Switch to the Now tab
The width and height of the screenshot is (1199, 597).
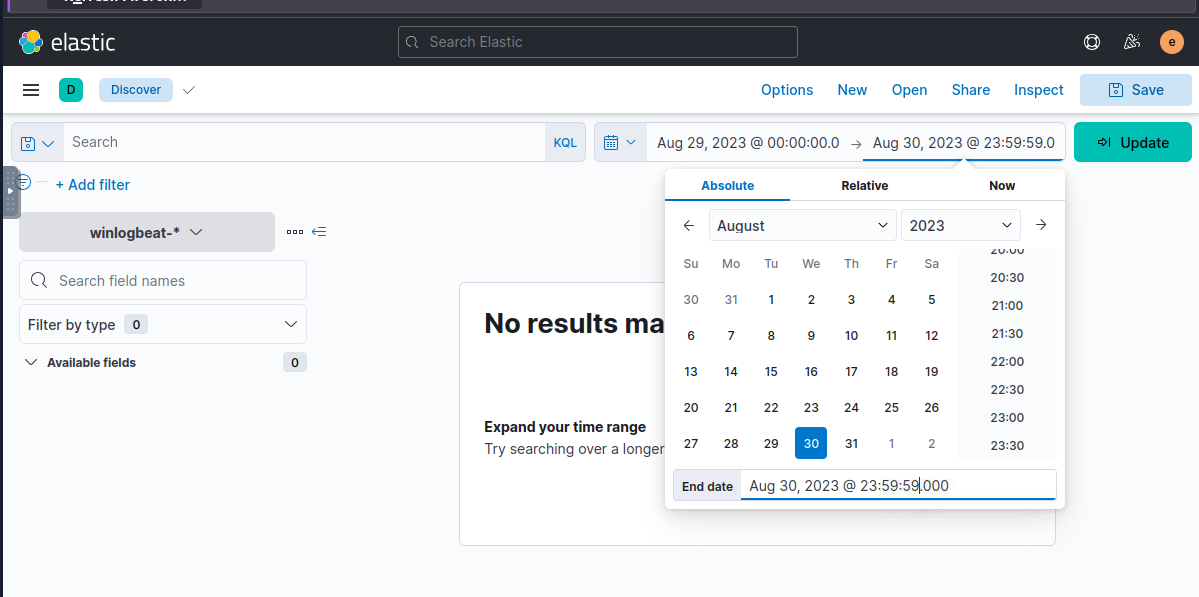(x=1001, y=186)
